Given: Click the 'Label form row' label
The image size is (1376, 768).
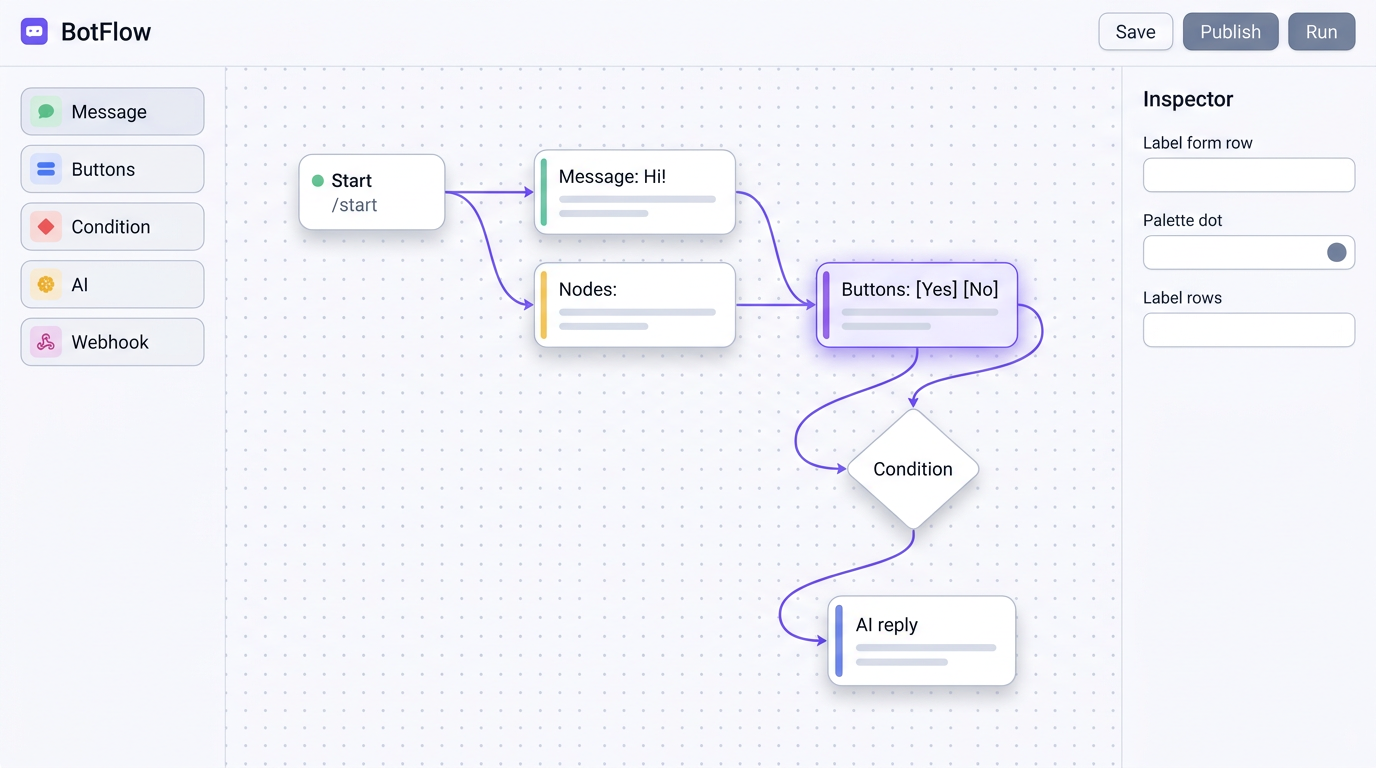Looking at the screenshot, I should click(x=1198, y=143).
